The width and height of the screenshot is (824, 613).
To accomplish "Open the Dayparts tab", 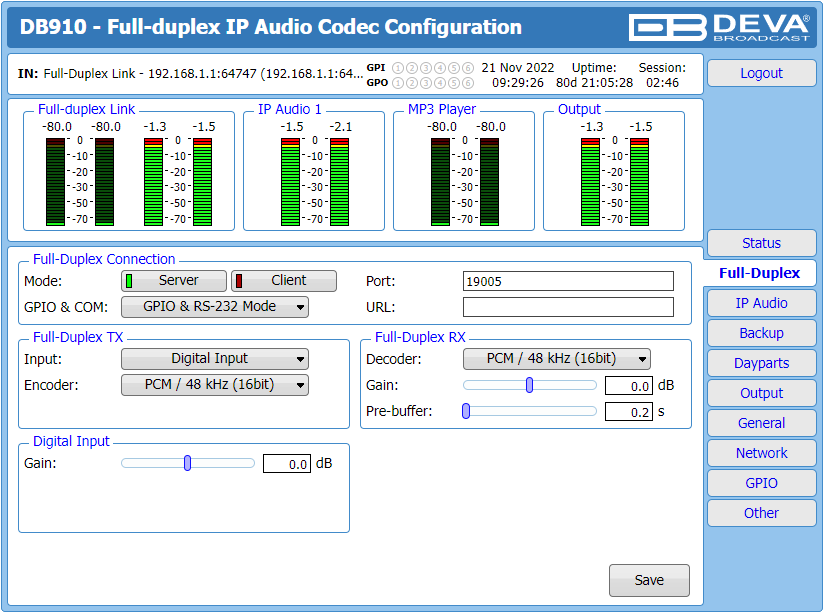I will tap(761, 363).
